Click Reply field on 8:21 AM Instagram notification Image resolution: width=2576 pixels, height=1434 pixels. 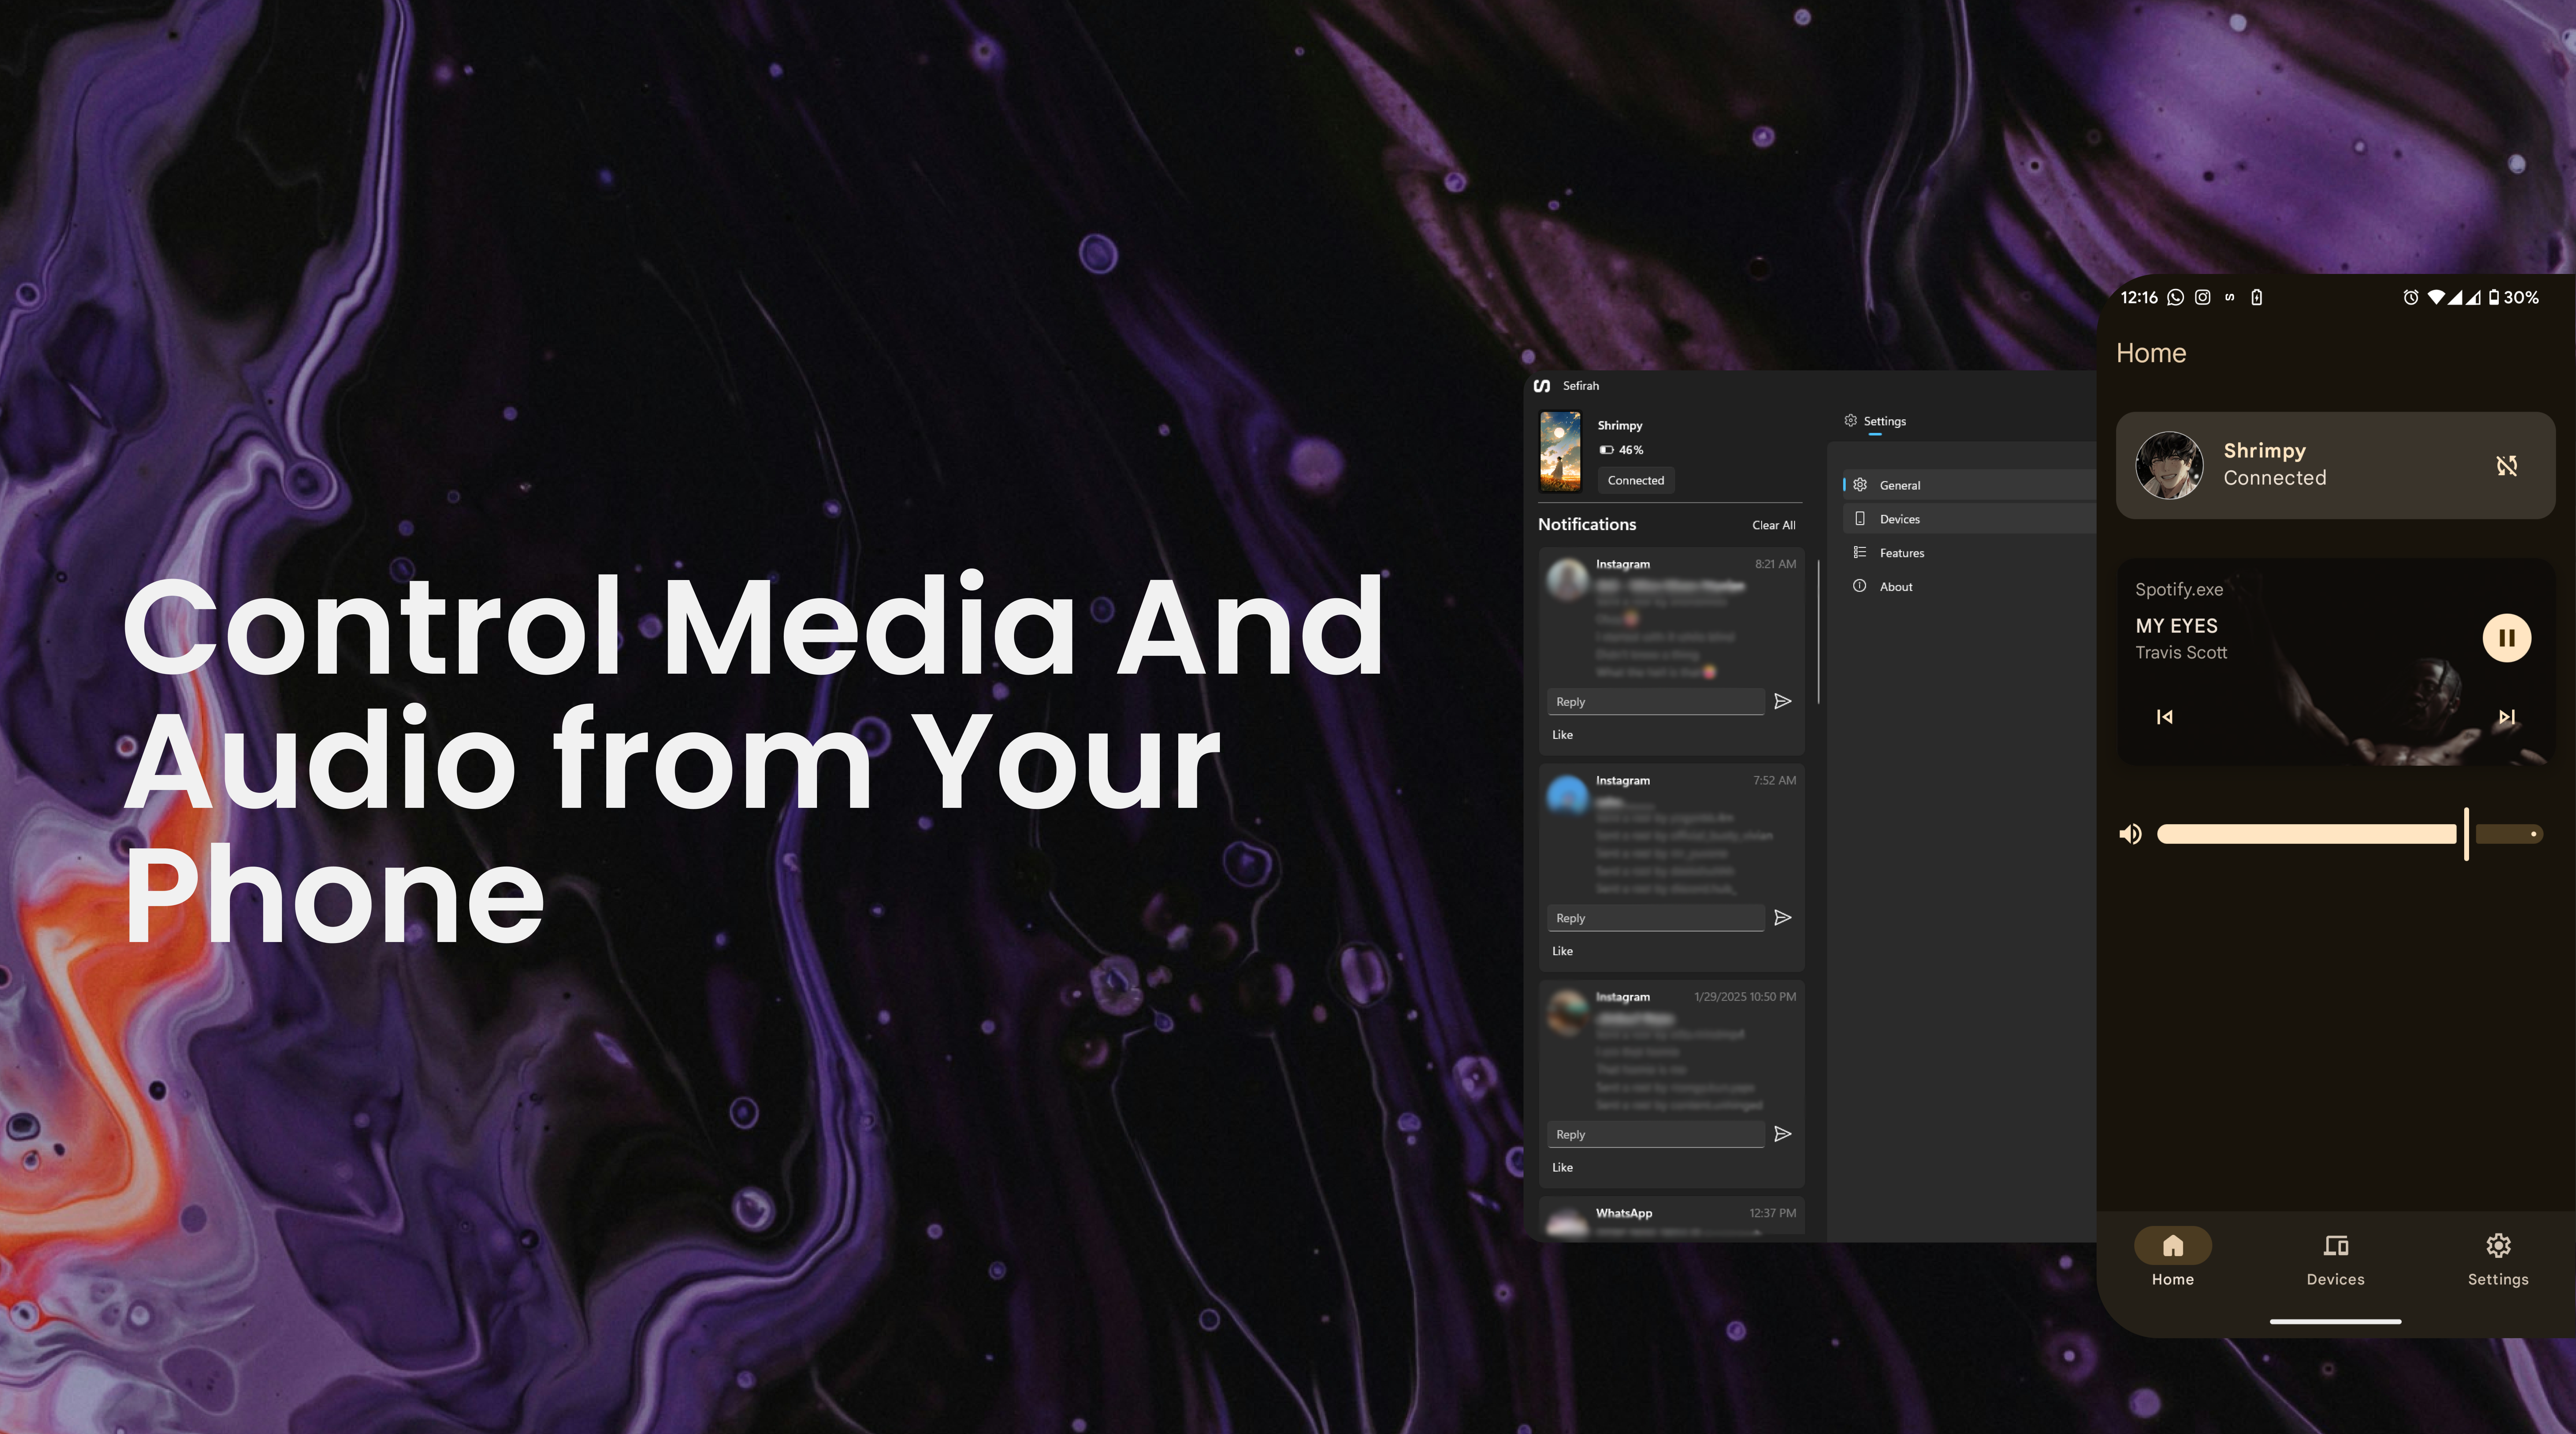click(x=1655, y=702)
